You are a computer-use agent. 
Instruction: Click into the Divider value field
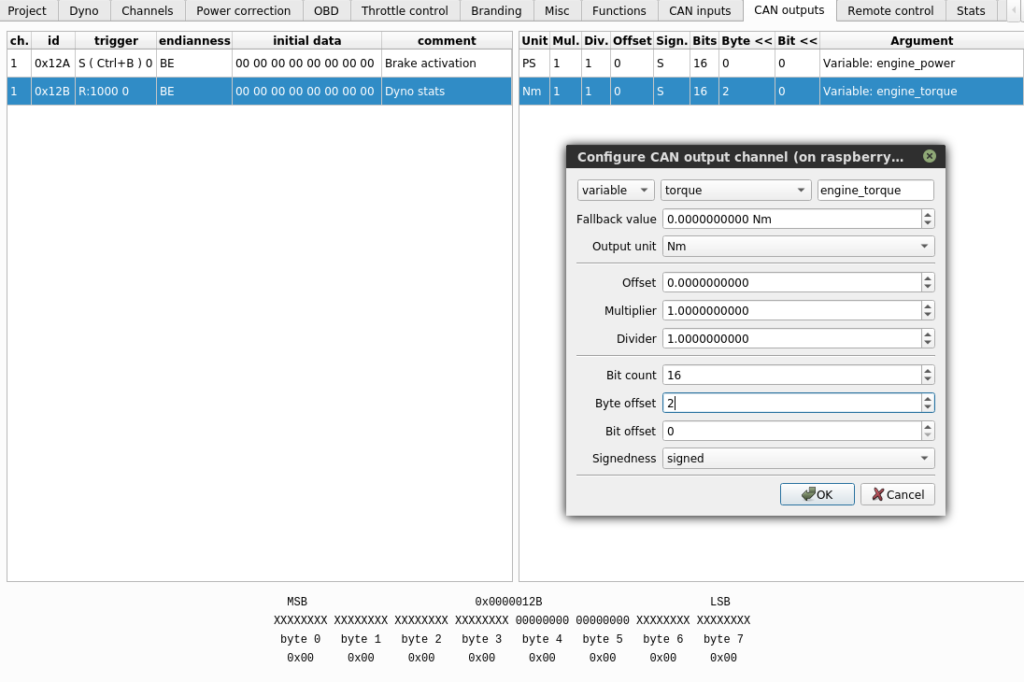coord(792,338)
